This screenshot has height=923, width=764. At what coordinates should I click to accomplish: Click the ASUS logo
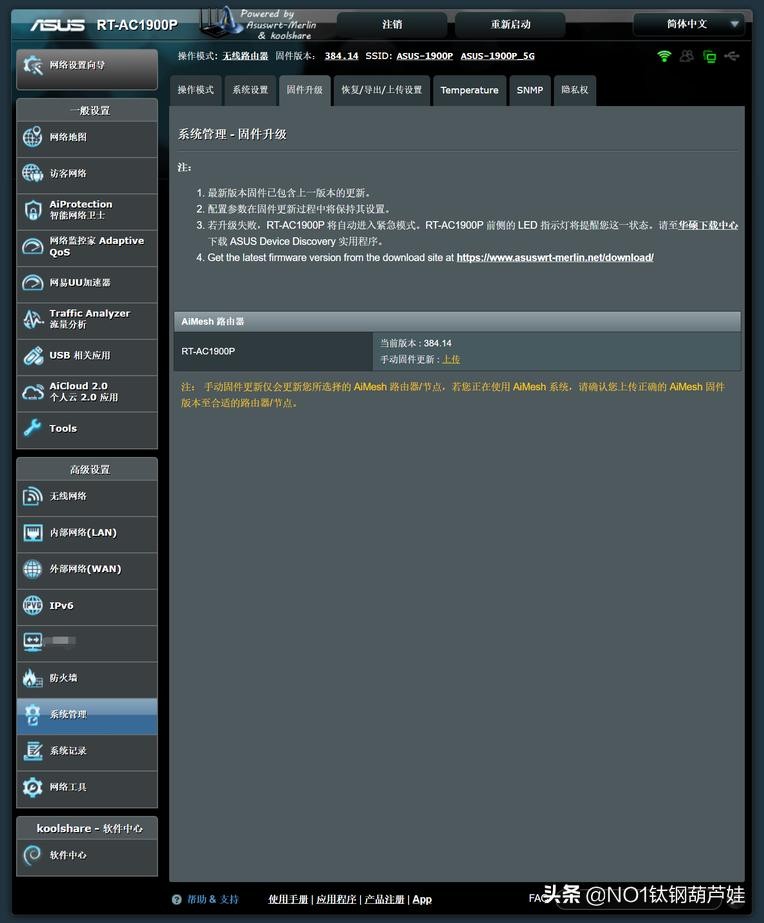pyautogui.click(x=57, y=25)
